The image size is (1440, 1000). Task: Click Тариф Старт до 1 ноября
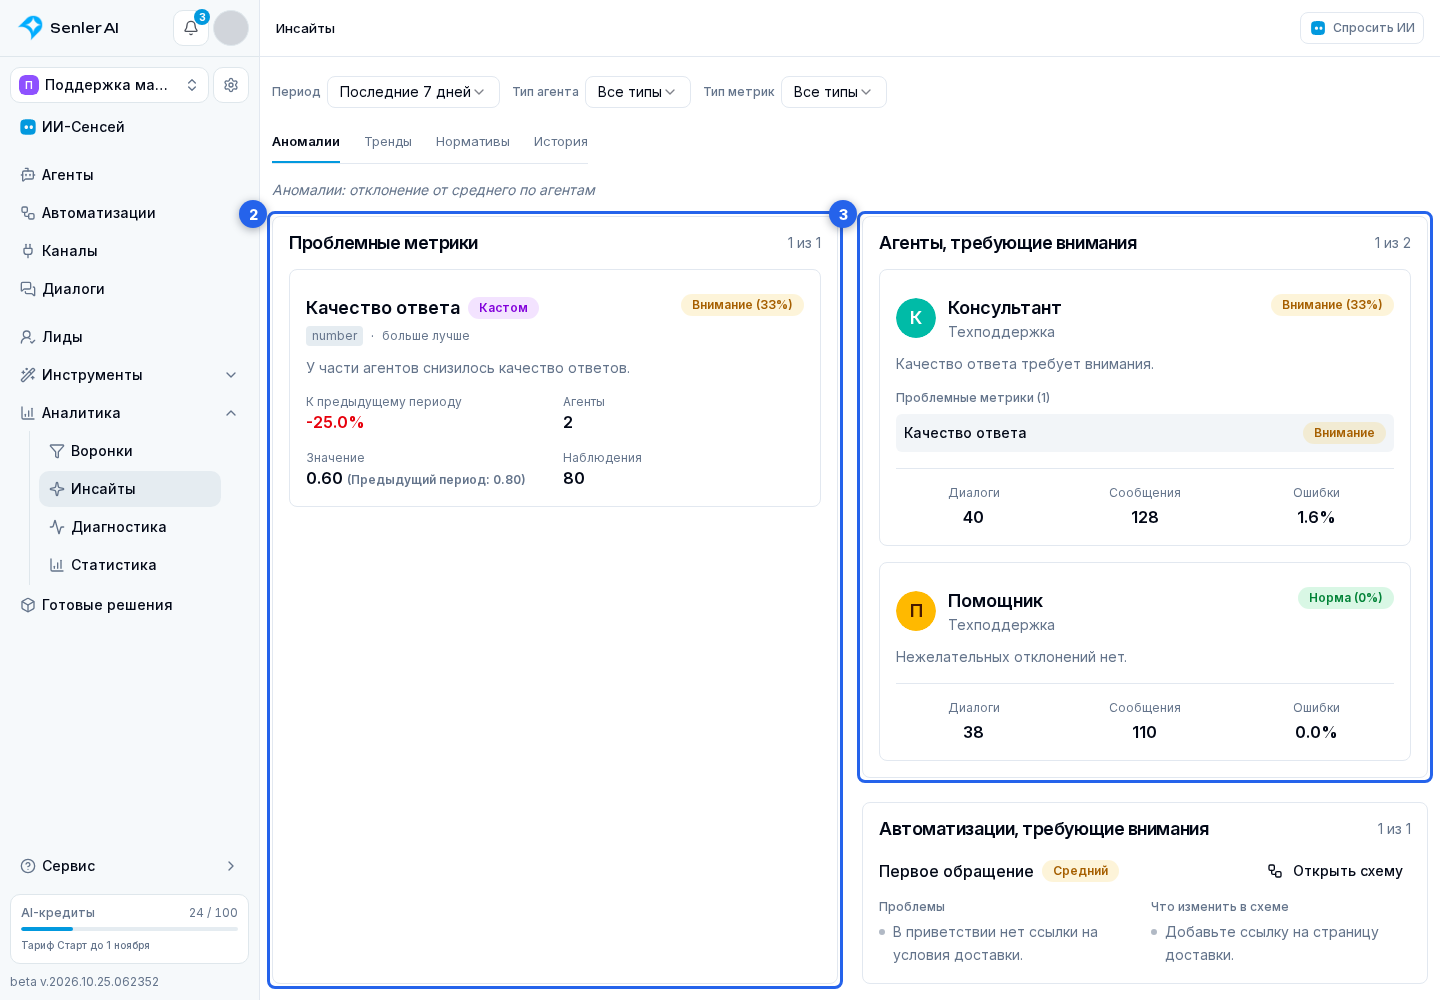point(86,945)
